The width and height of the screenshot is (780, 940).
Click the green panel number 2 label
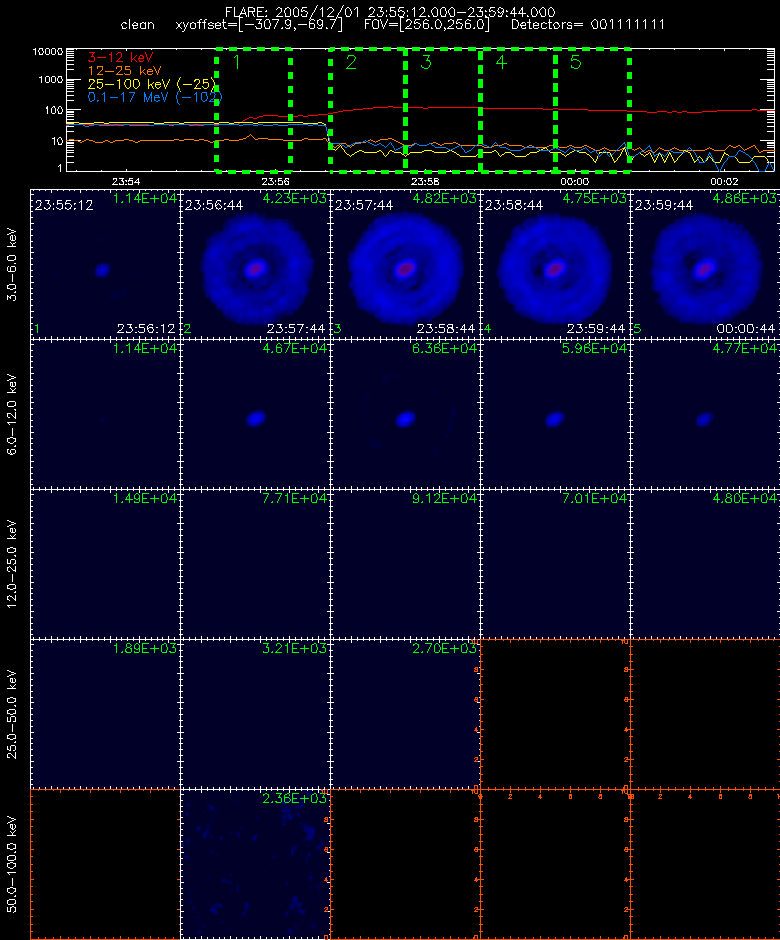click(x=188, y=329)
